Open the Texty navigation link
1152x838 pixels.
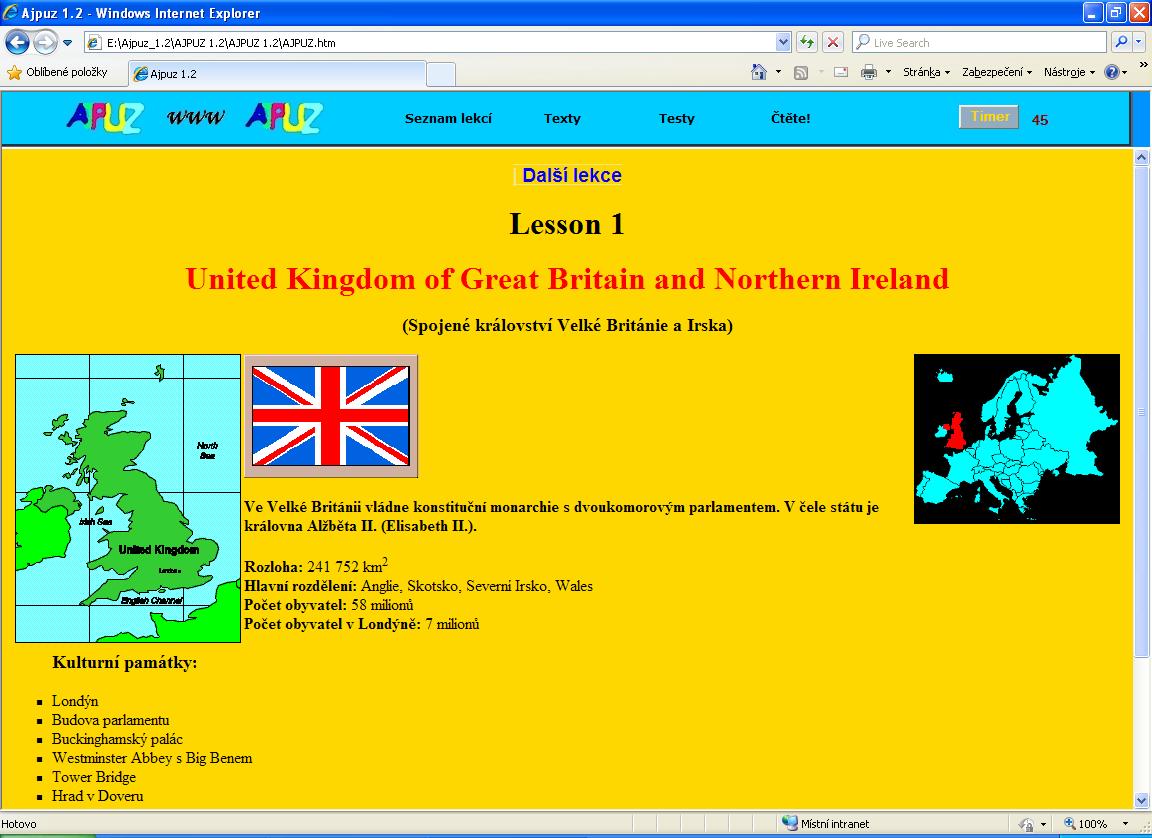click(562, 118)
